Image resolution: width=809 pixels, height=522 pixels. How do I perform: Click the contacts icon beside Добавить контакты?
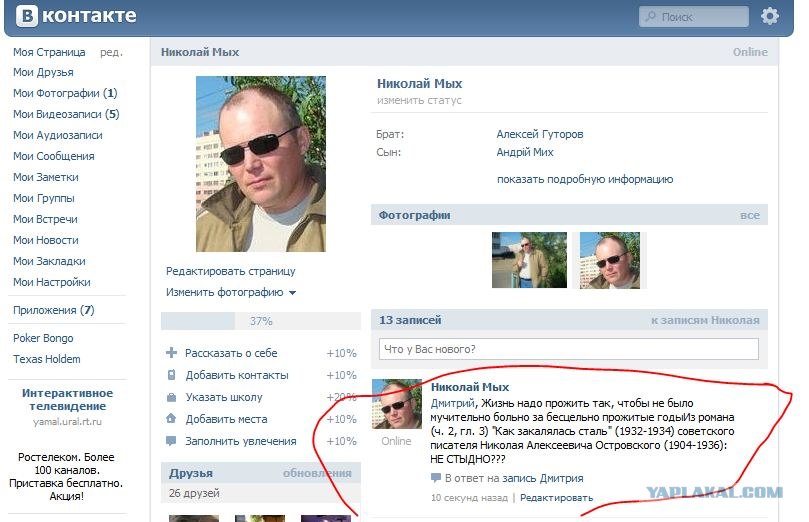tap(171, 375)
